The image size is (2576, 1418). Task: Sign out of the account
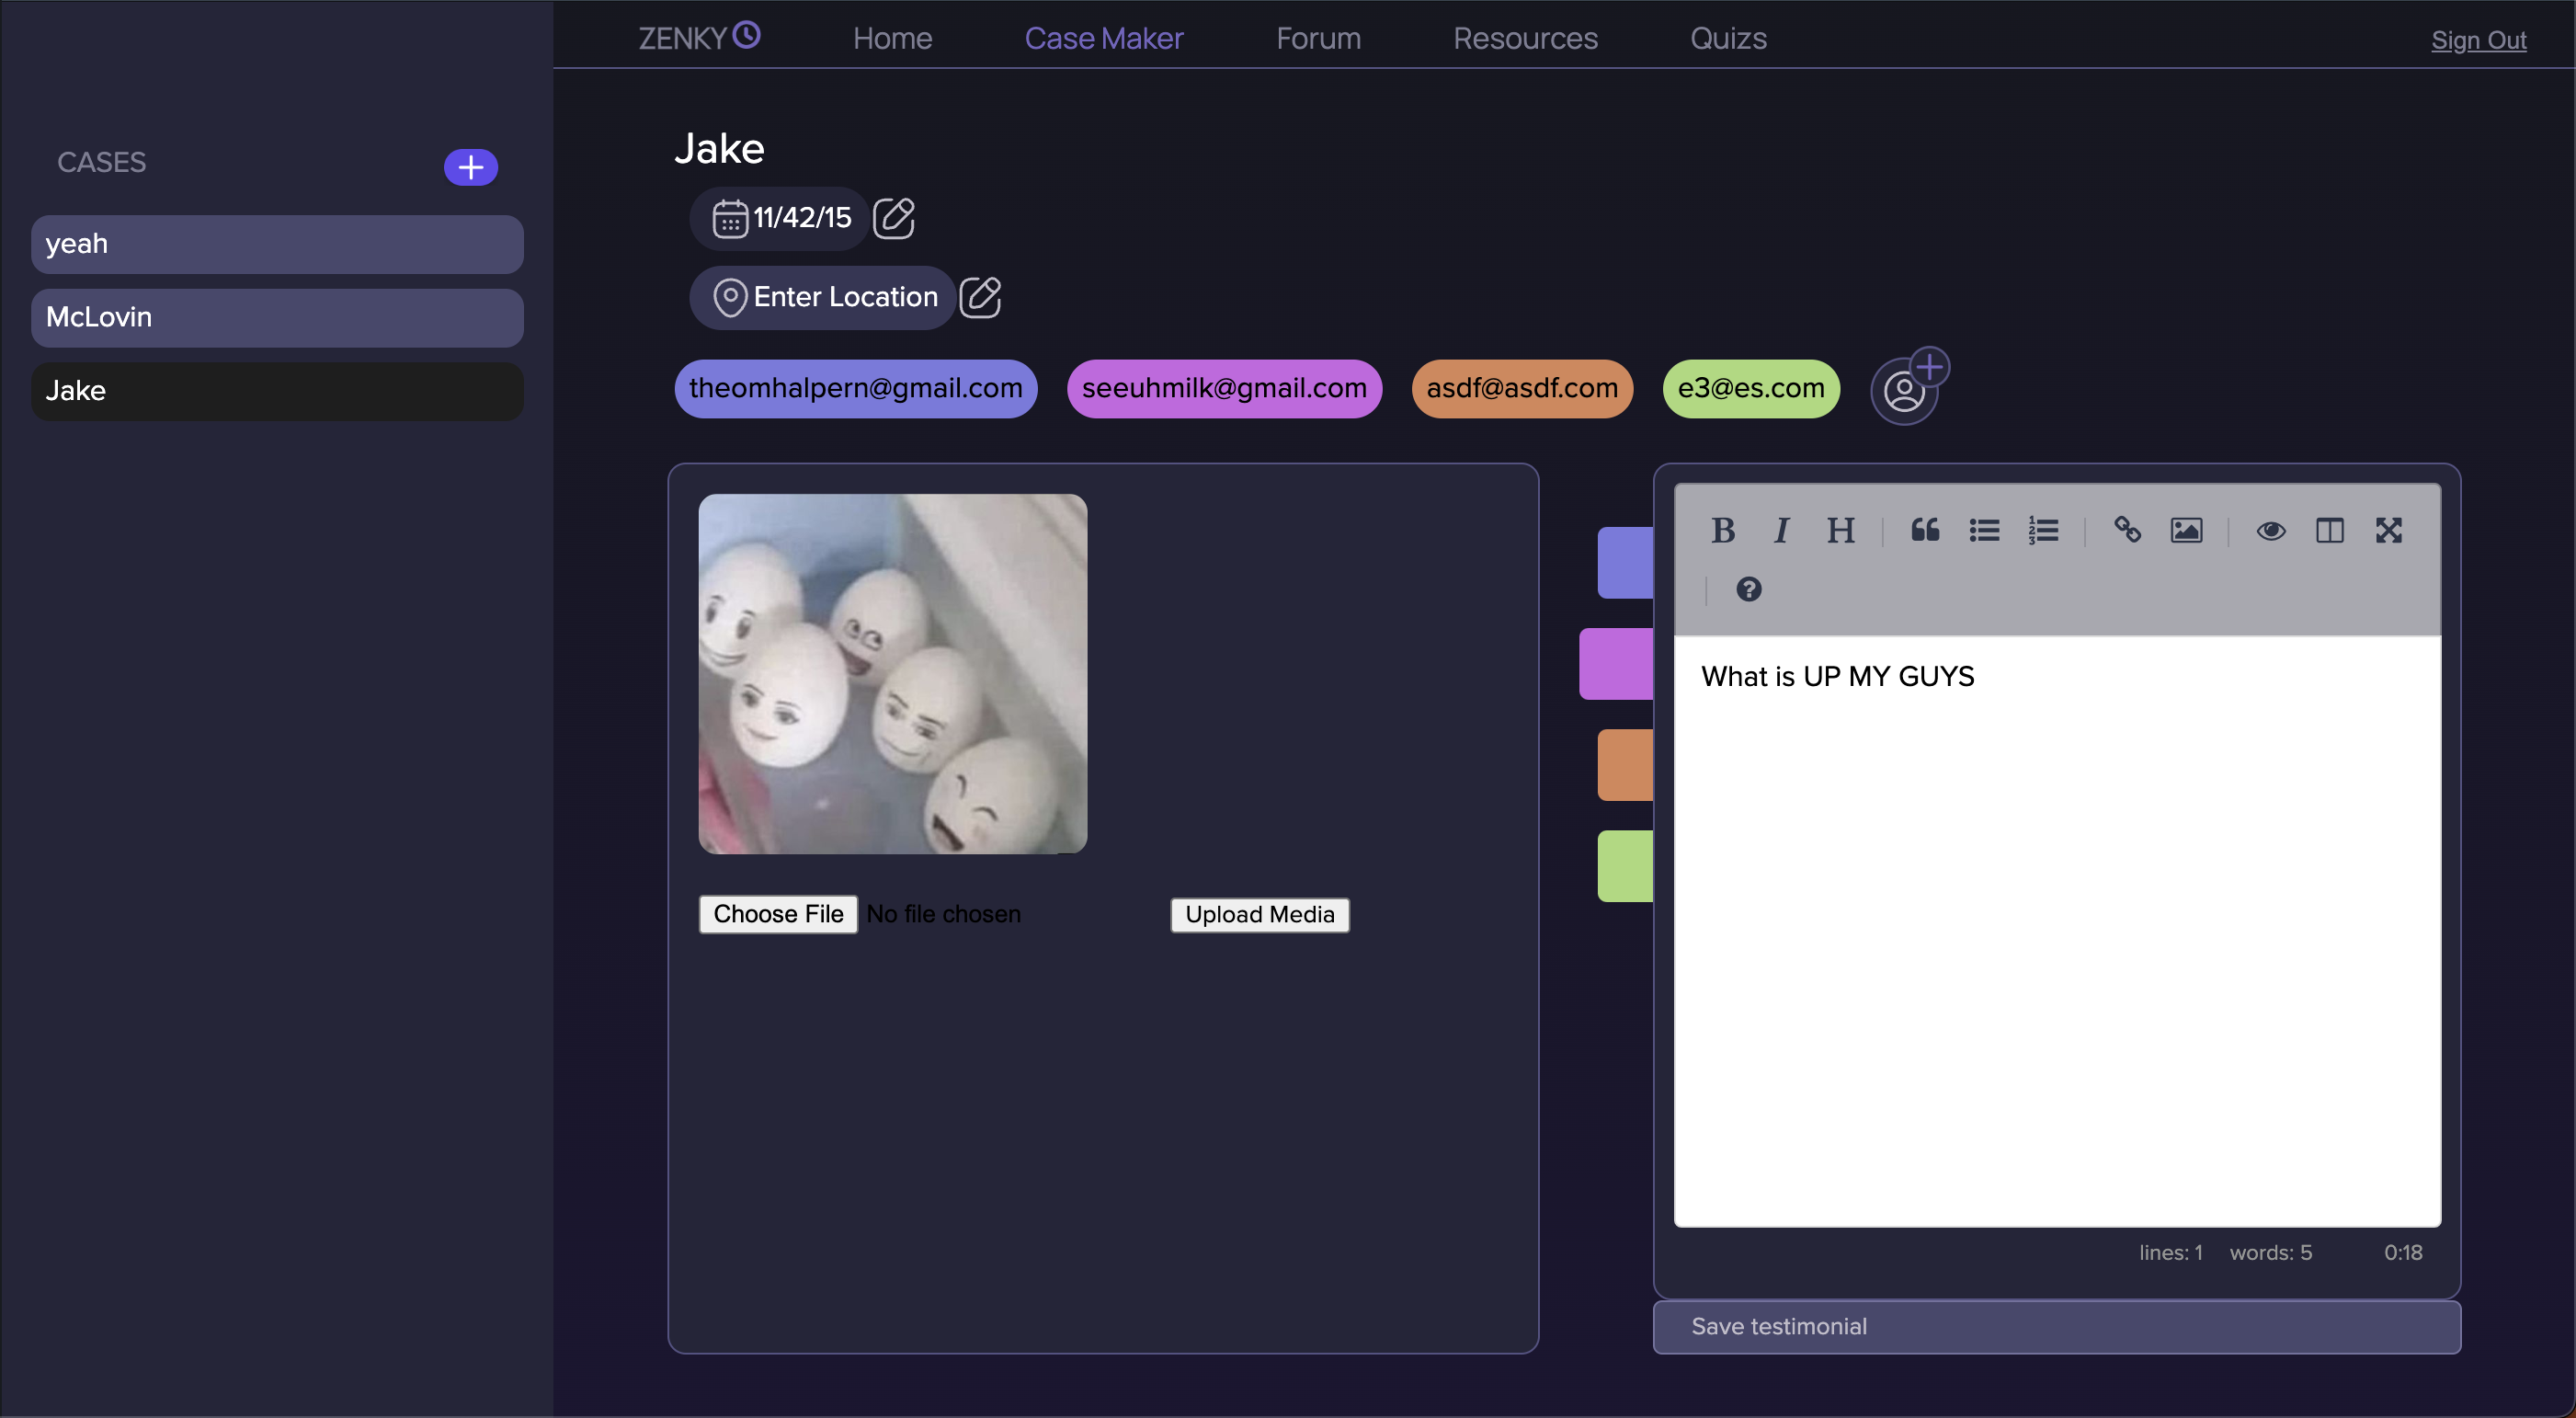pos(2478,40)
